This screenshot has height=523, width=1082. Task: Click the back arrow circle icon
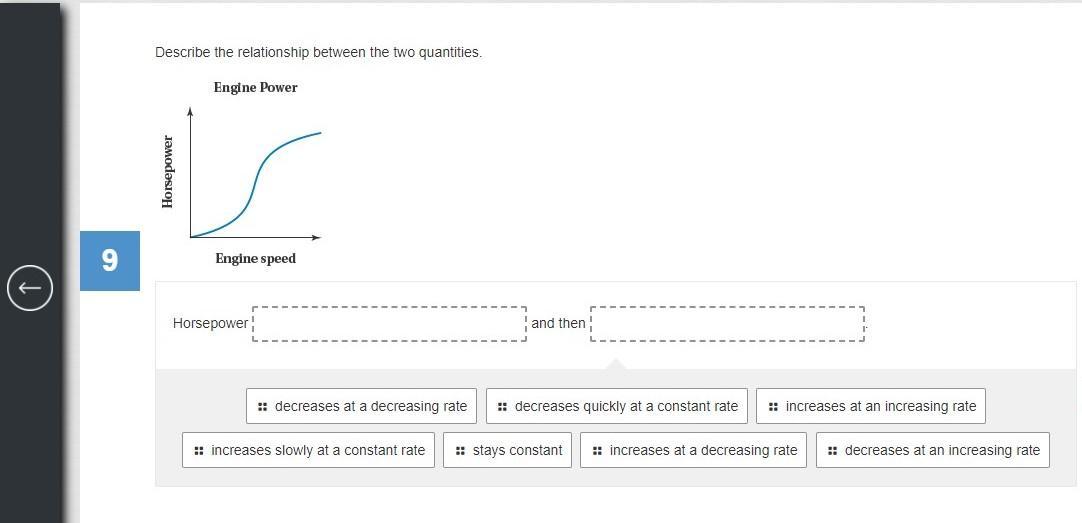30,288
